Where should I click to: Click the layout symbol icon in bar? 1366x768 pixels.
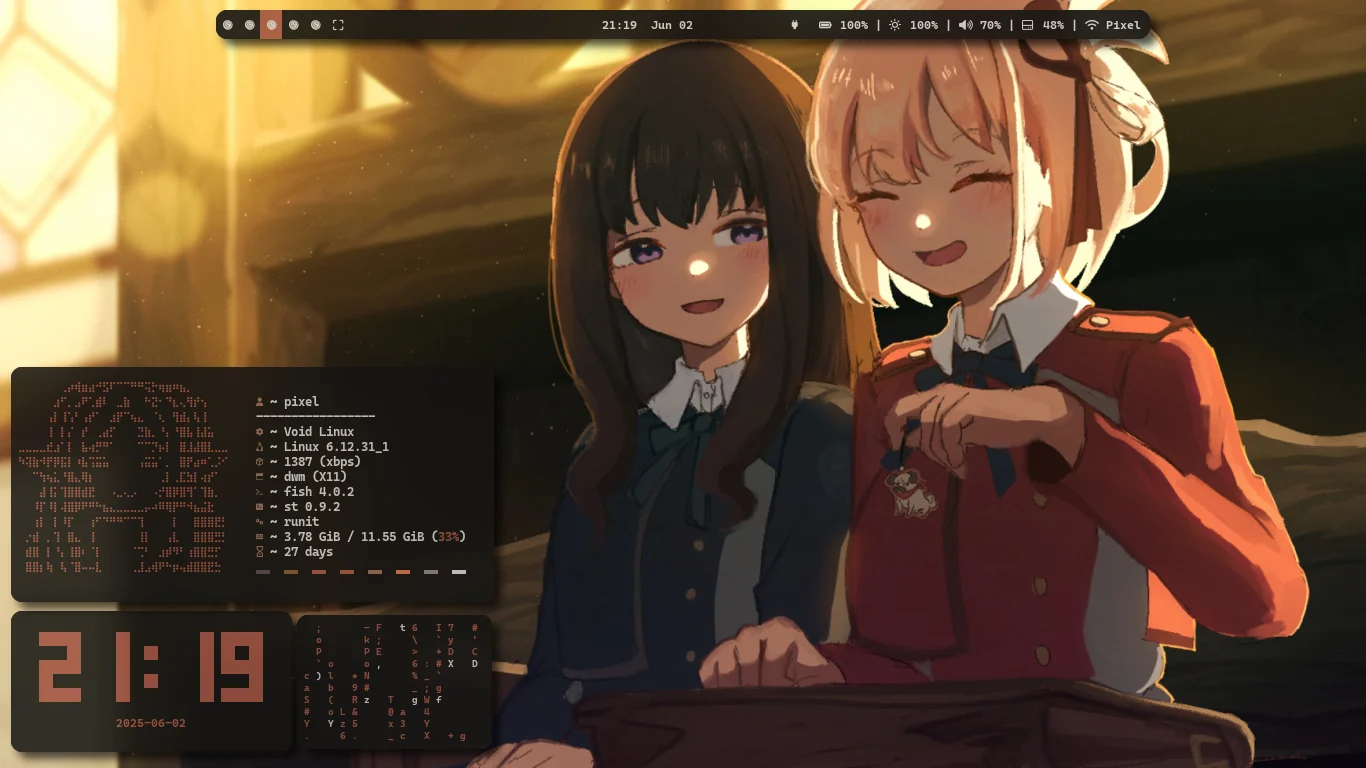pyautogui.click(x=338, y=25)
